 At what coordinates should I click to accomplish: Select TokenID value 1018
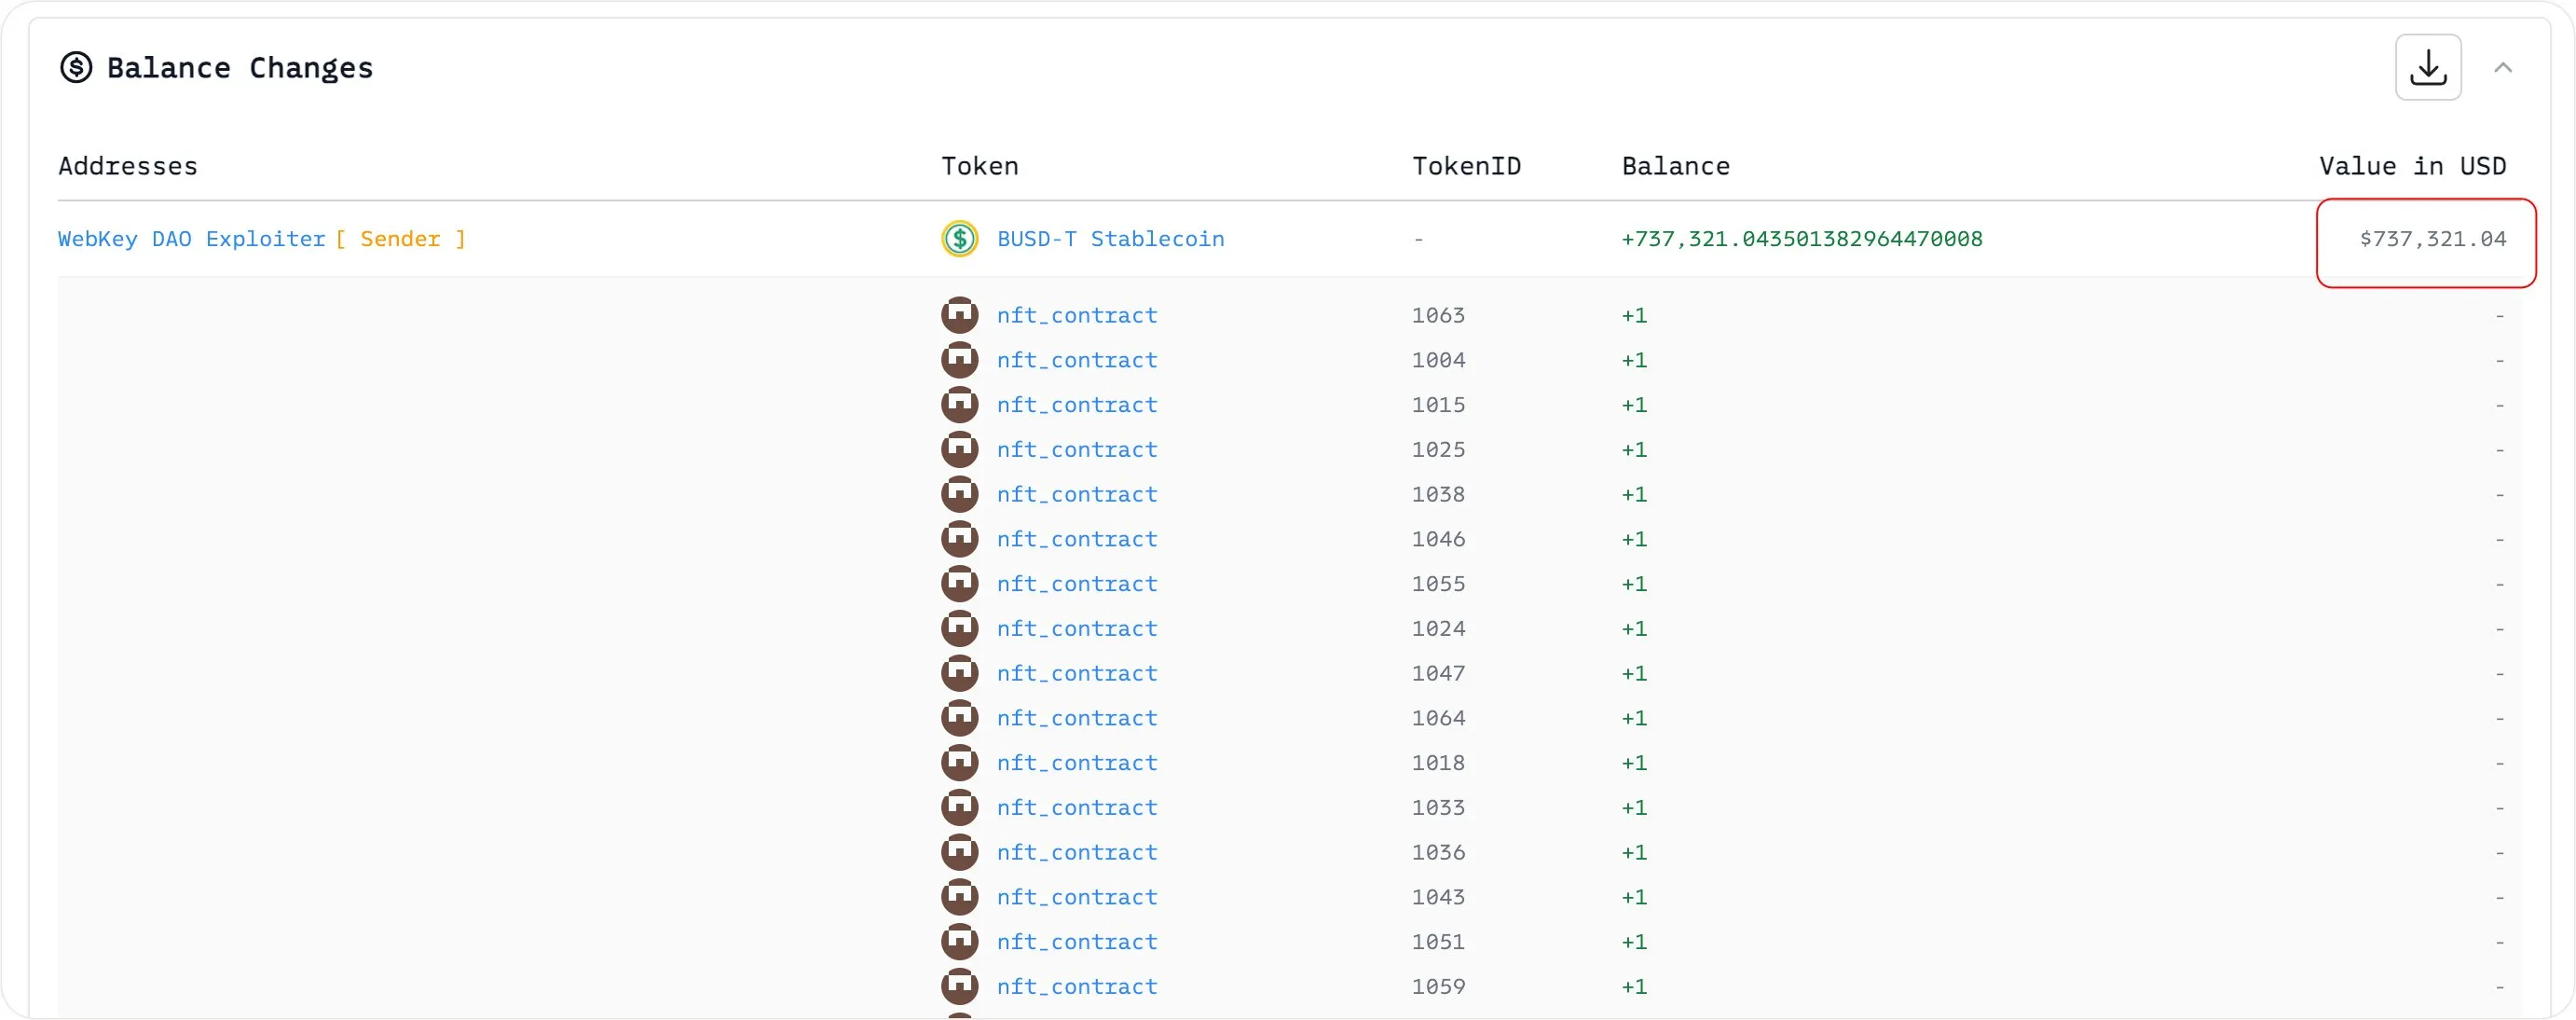1438,763
